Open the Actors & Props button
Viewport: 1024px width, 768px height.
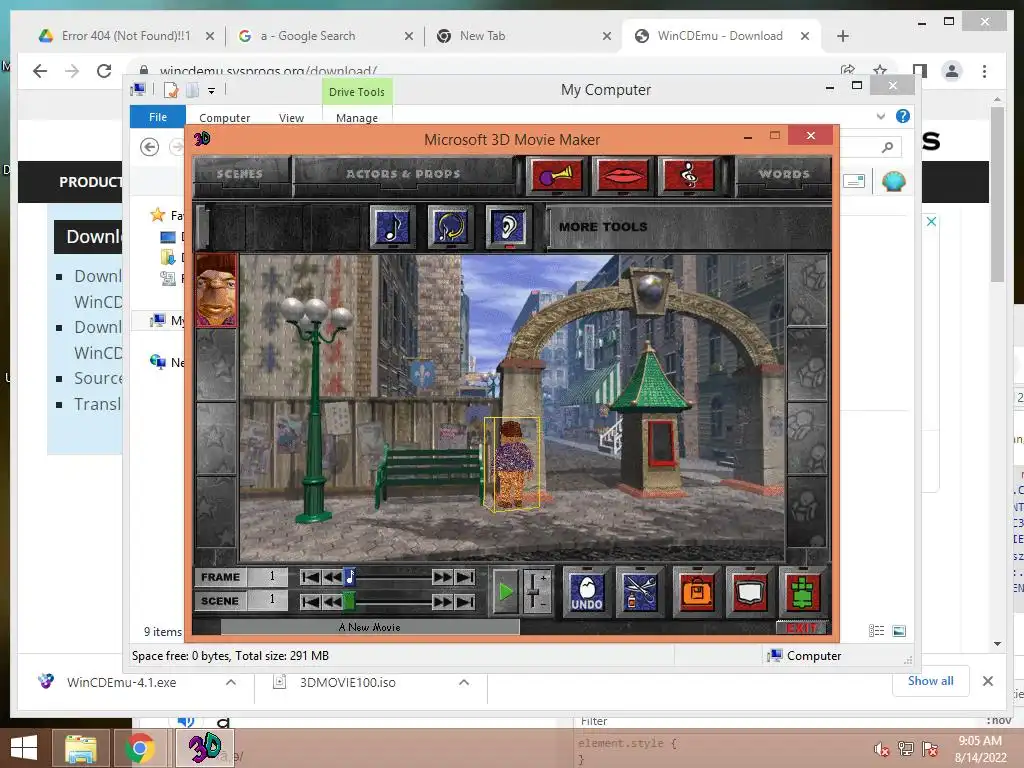pyautogui.click(x=403, y=174)
